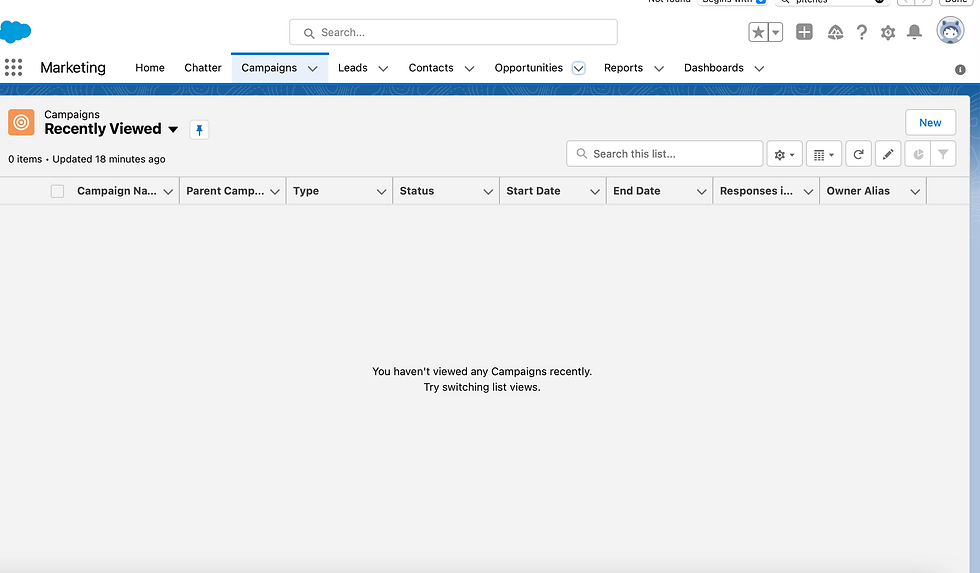Click the pencil Edit List icon
This screenshot has width=980, height=573.
pyautogui.click(x=888, y=154)
